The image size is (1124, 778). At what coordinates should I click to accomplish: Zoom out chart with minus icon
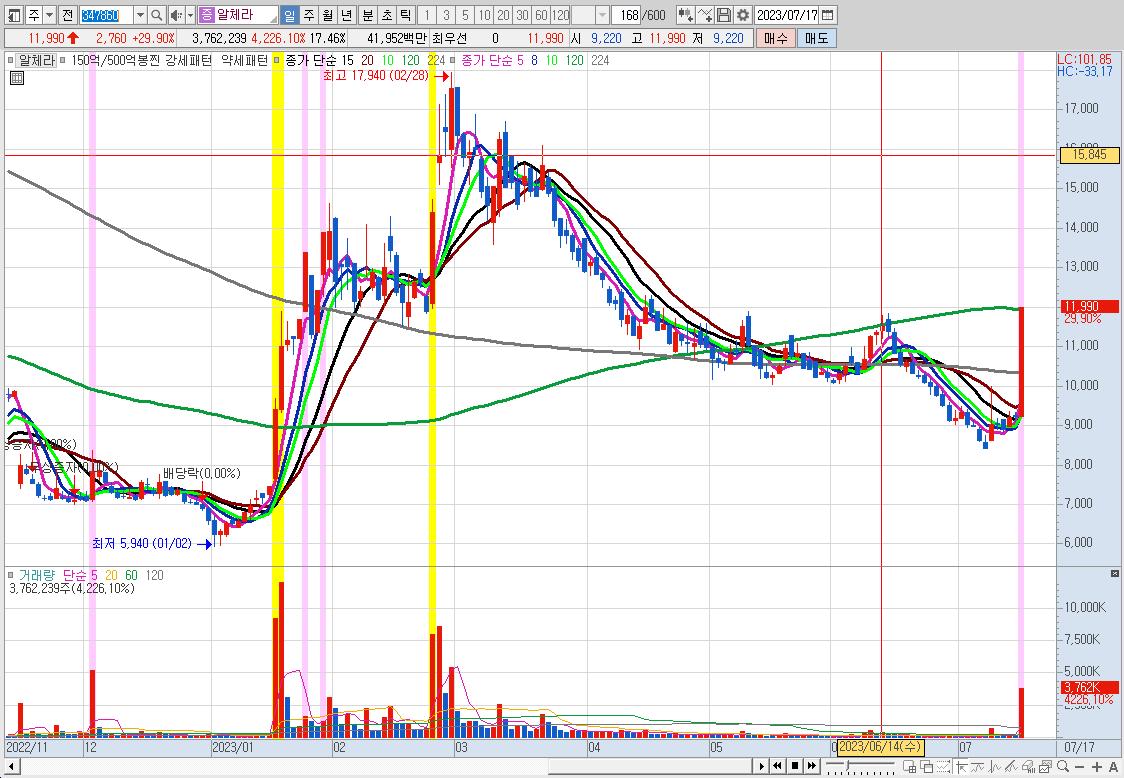(1080, 766)
